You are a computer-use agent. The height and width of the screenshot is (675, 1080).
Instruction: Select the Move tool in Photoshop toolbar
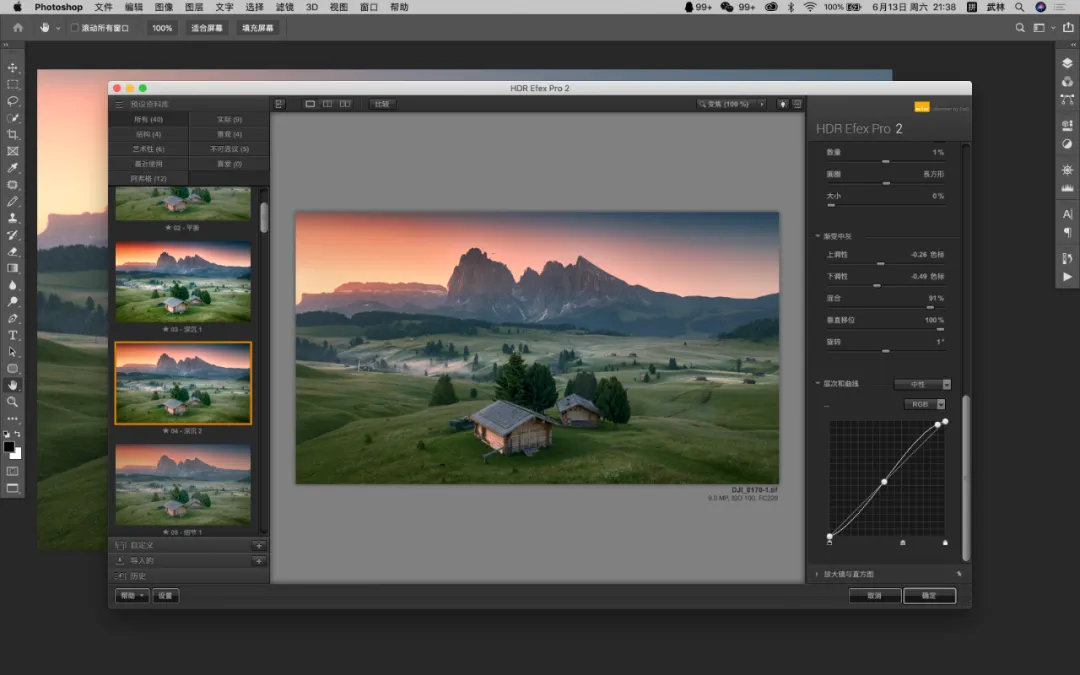(x=13, y=67)
